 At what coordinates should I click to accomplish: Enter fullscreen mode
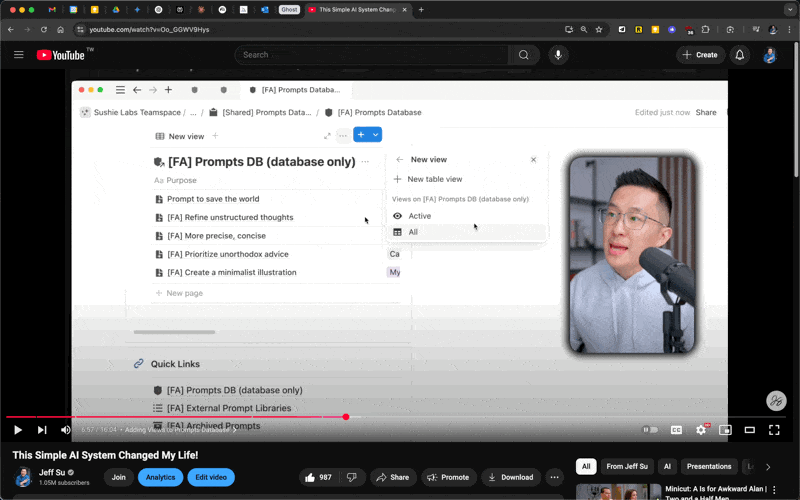pos(774,430)
